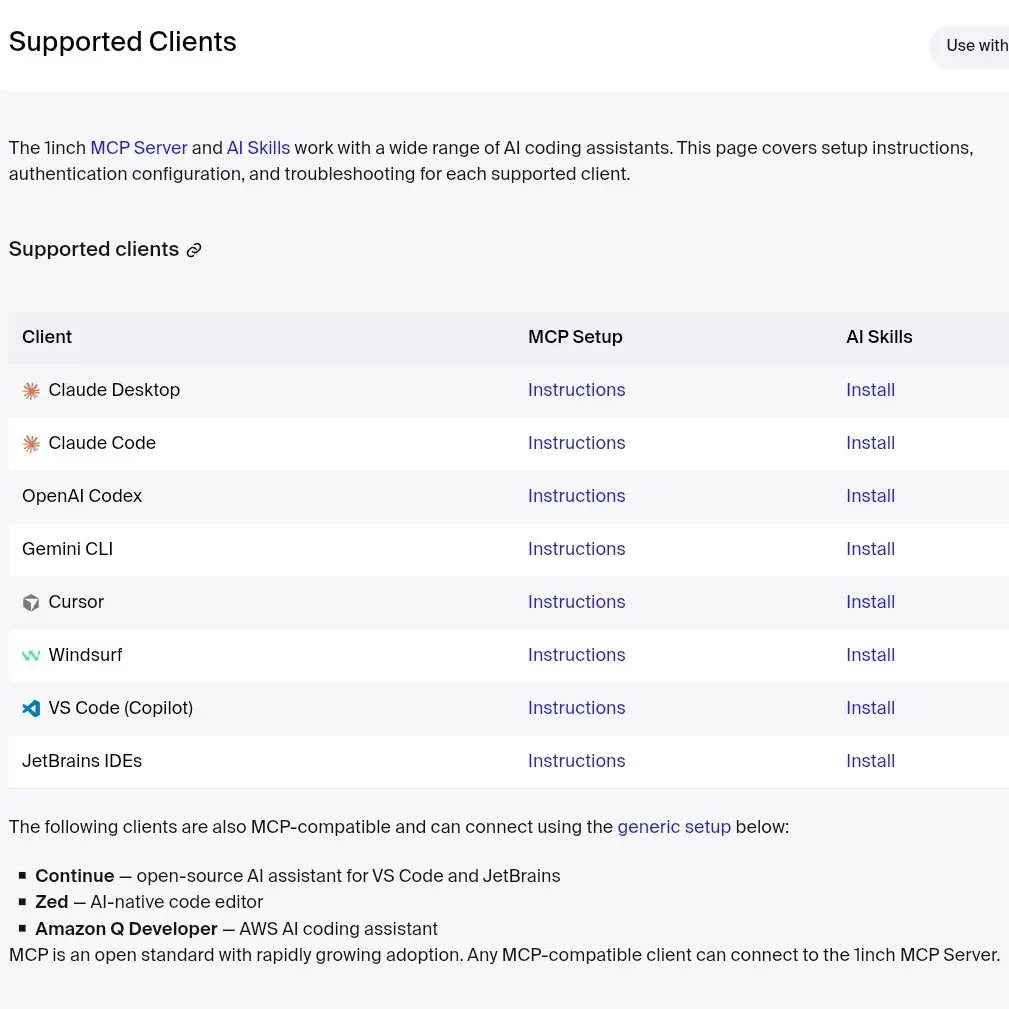1009x1009 pixels.
Task: Open MCP Instructions for Windsurf
Action: click(x=576, y=655)
